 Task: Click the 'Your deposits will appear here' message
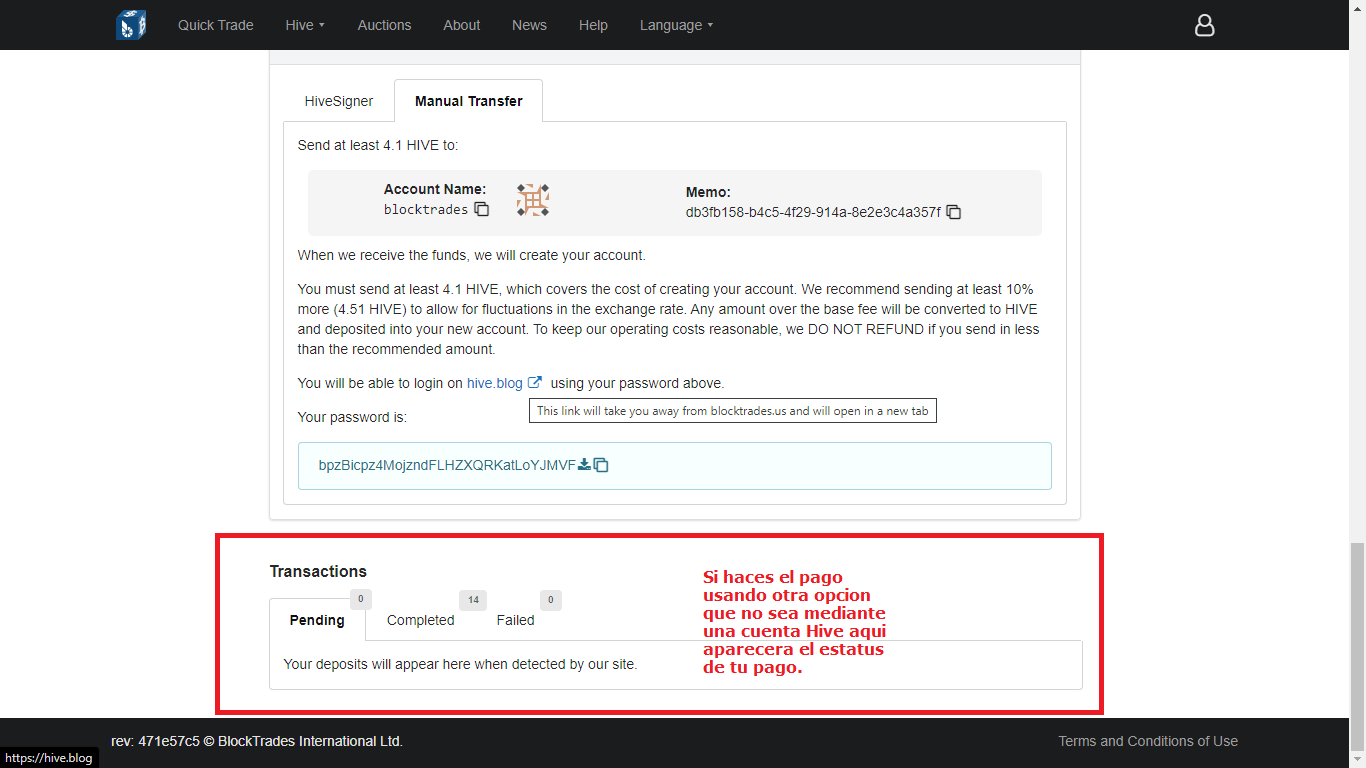point(460,663)
